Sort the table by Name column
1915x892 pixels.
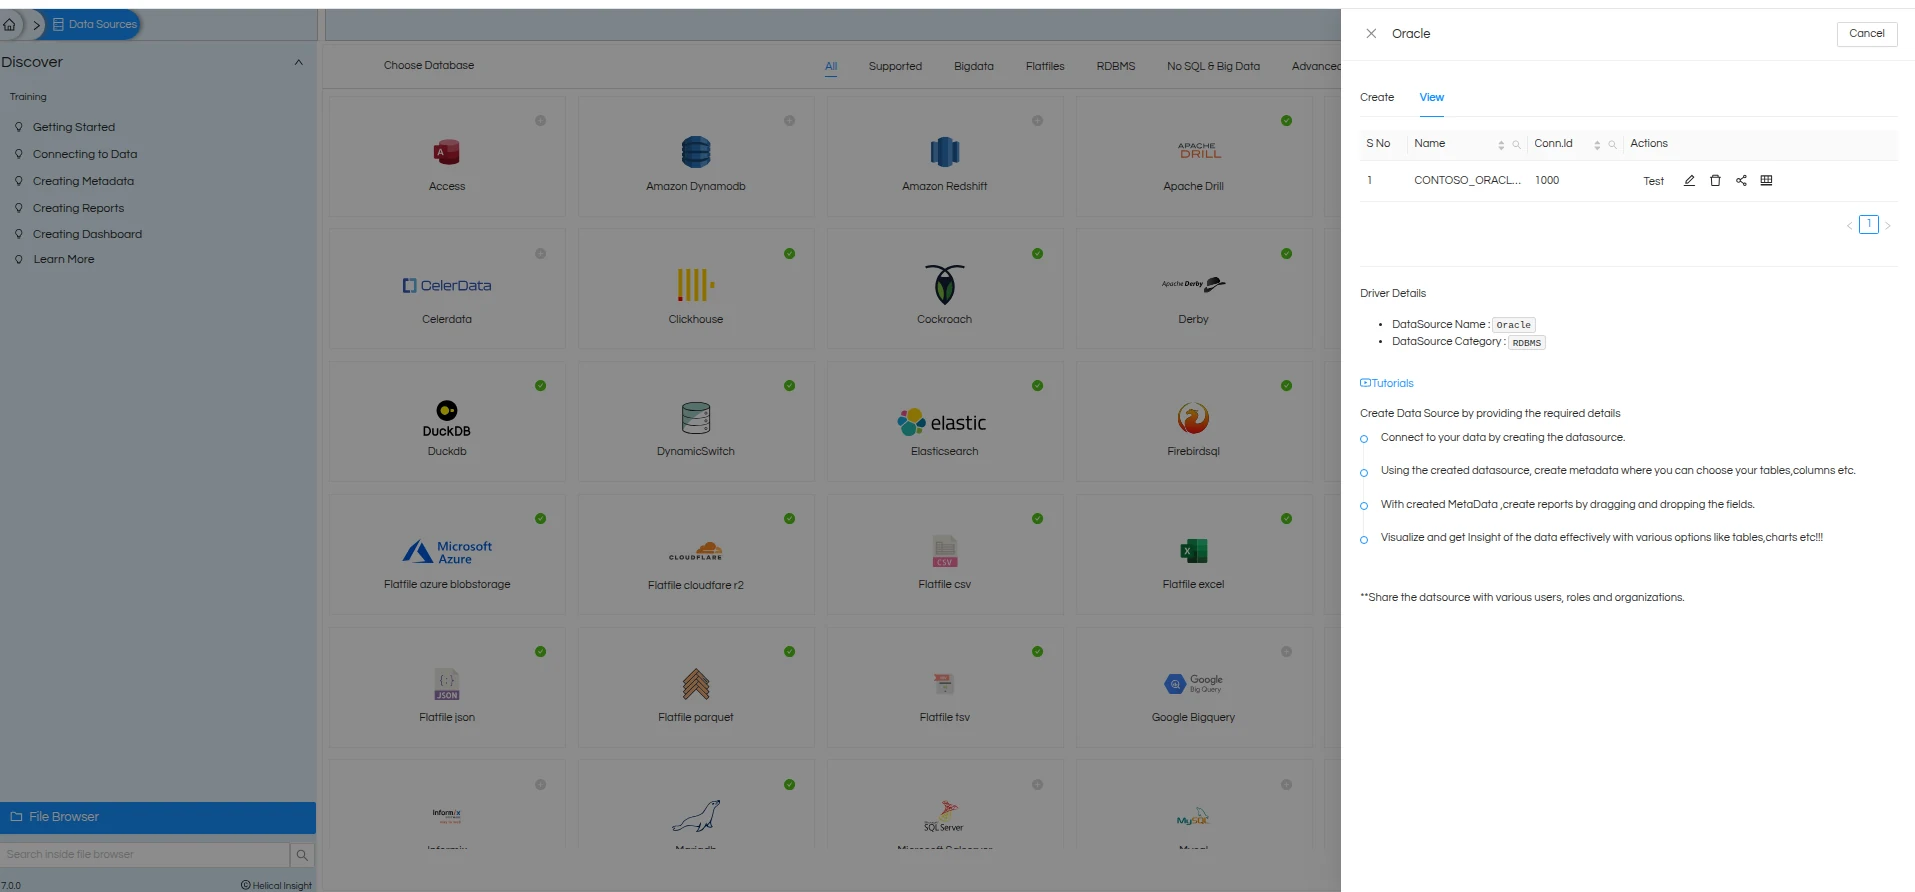click(x=1501, y=145)
